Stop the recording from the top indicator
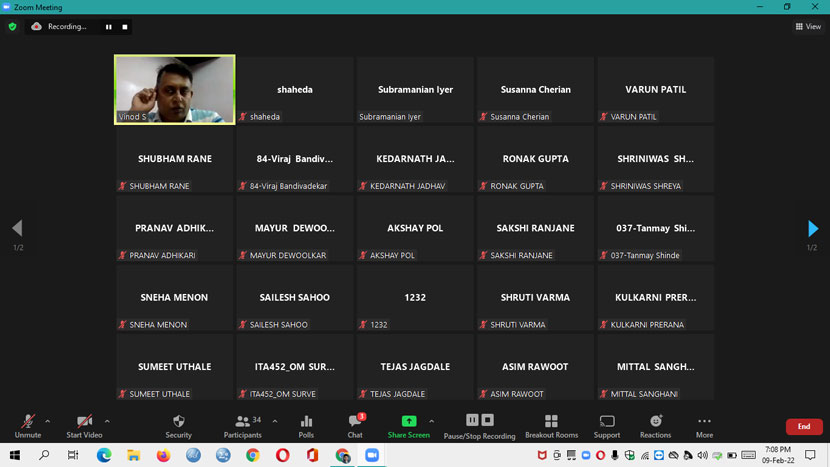The width and height of the screenshot is (830, 467). pos(125,27)
